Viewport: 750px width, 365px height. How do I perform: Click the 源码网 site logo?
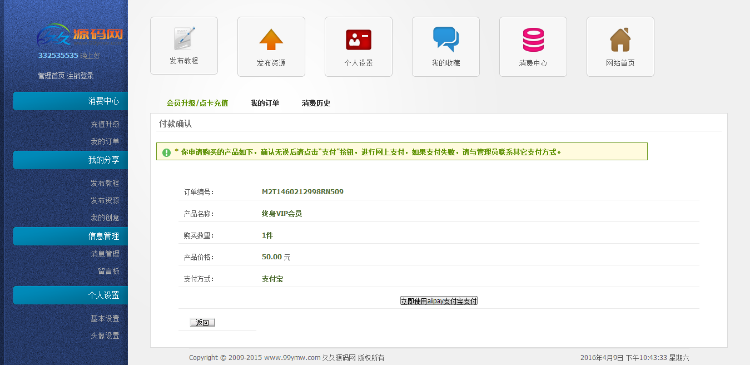point(80,34)
